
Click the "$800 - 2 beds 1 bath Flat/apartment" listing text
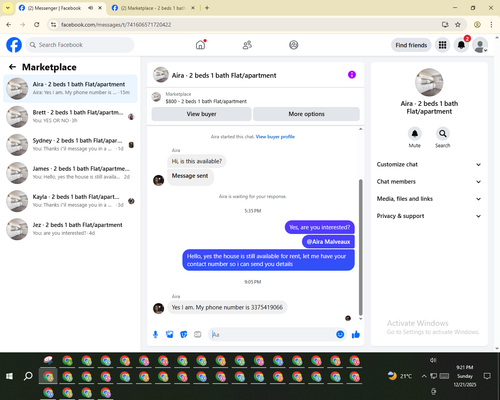click(x=206, y=101)
